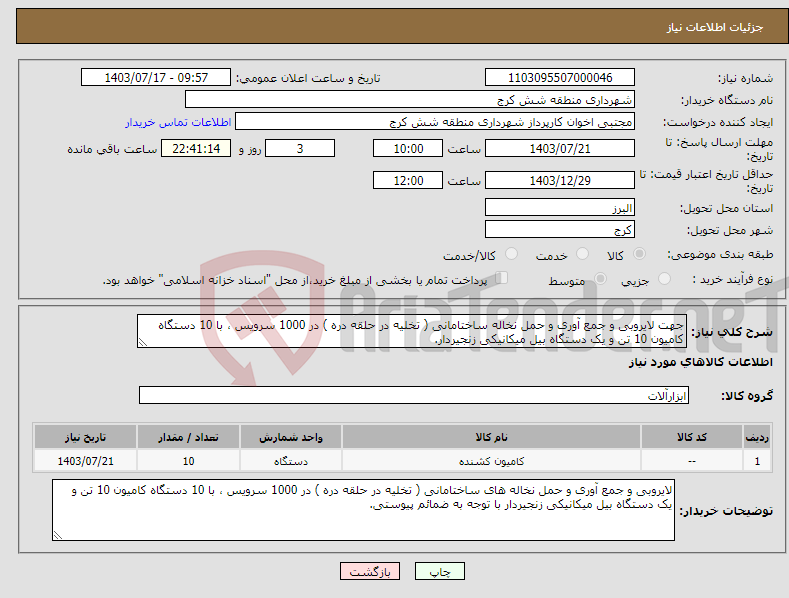789x598 pixels.
Task: Click the description textarea resize handle
Action: pos(143,342)
